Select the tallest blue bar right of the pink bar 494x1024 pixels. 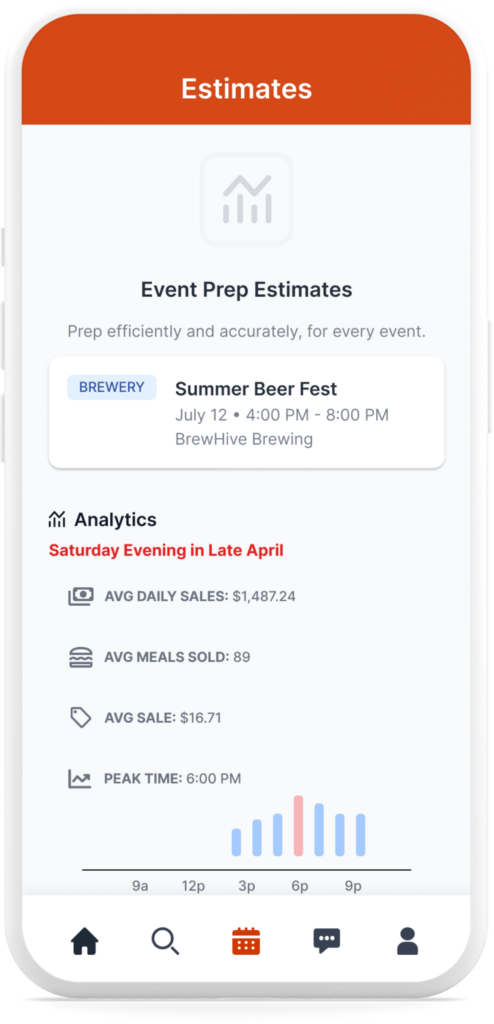[320, 830]
